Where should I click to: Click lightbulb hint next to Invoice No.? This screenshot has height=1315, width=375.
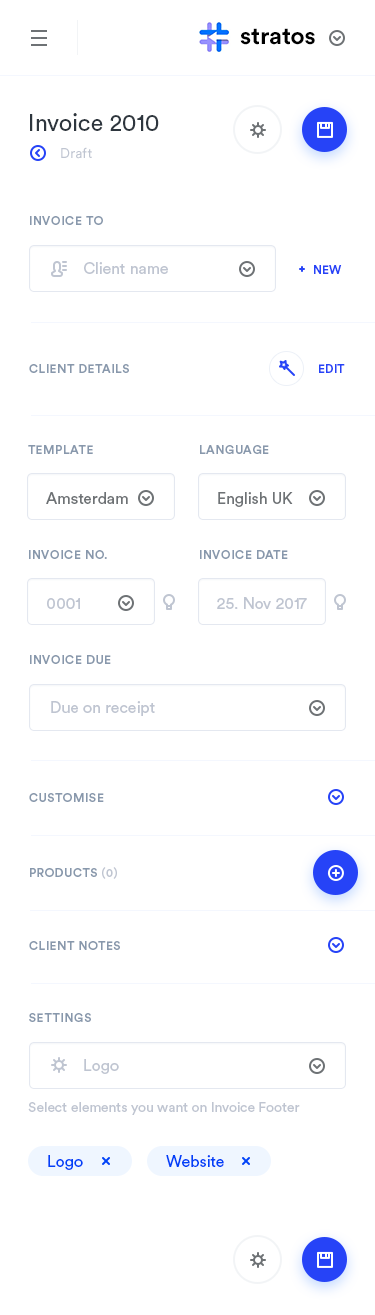point(169,602)
